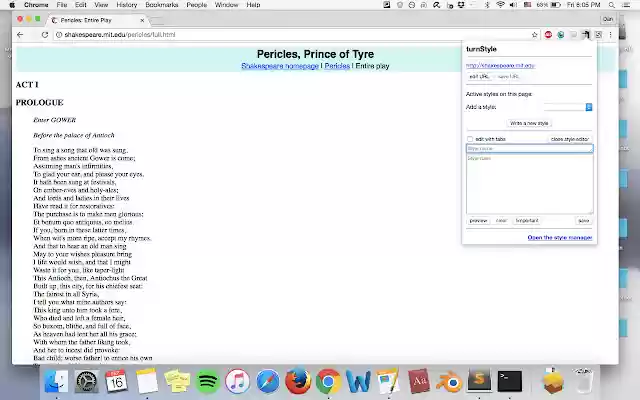Click the site info icon in address bar
This screenshot has width=640, height=400.
click(x=59, y=35)
